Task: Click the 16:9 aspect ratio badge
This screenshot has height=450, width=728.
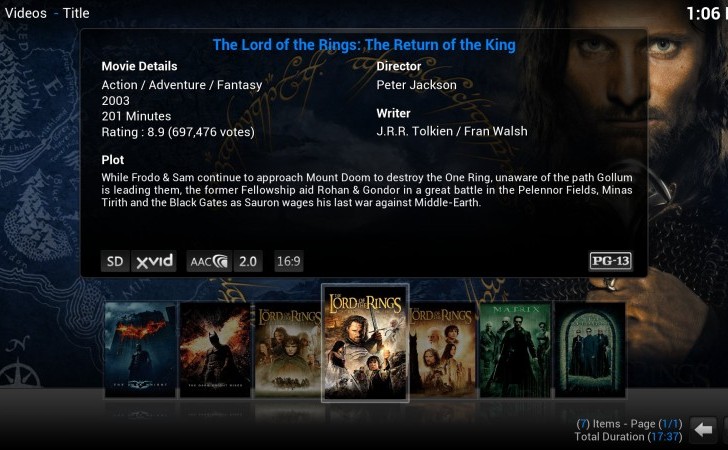Action: [288, 261]
